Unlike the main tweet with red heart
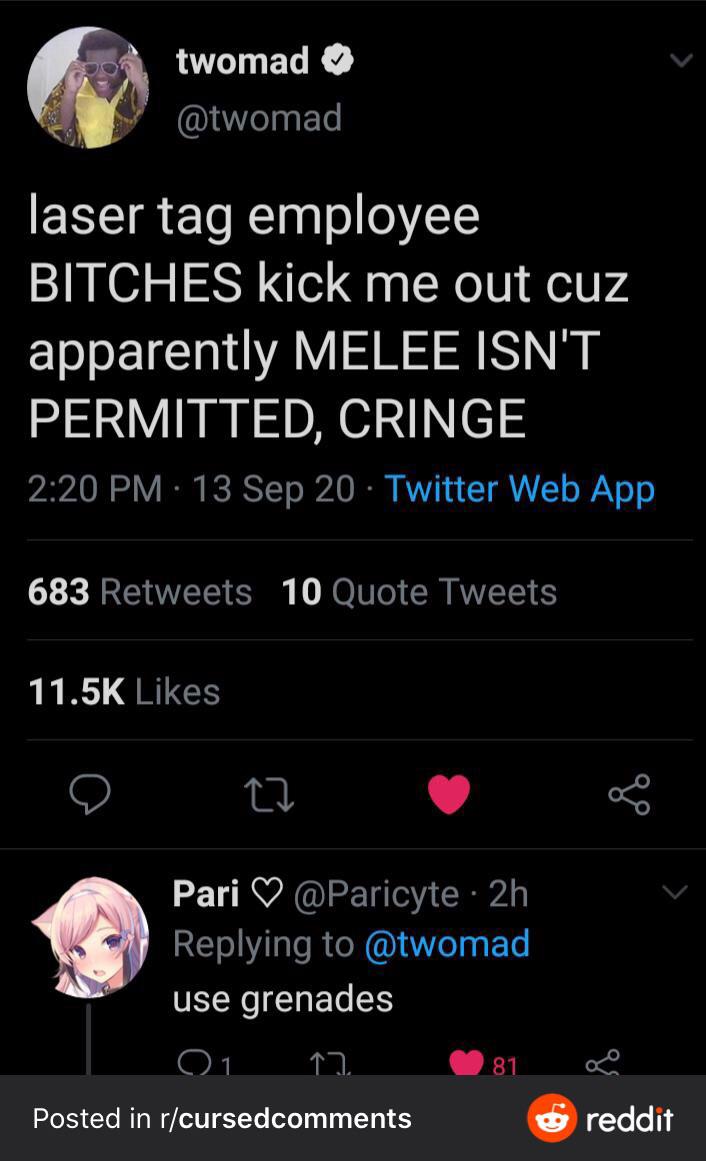The width and height of the screenshot is (706, 1161). pyautogui.click(x=449, y=795)
